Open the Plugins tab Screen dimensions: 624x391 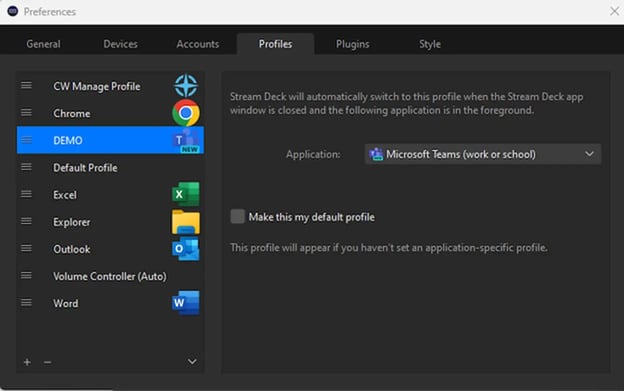pos(353,44)
